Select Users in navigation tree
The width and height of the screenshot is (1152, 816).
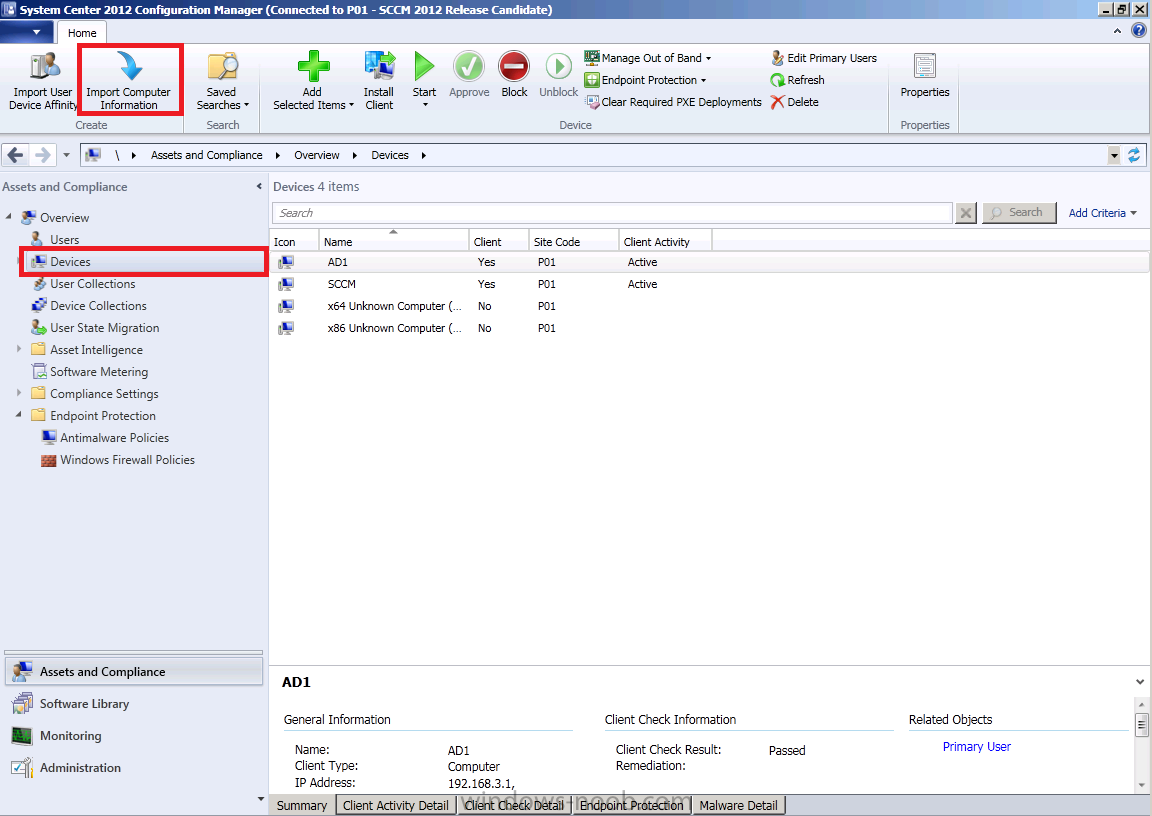click(64, 239)
